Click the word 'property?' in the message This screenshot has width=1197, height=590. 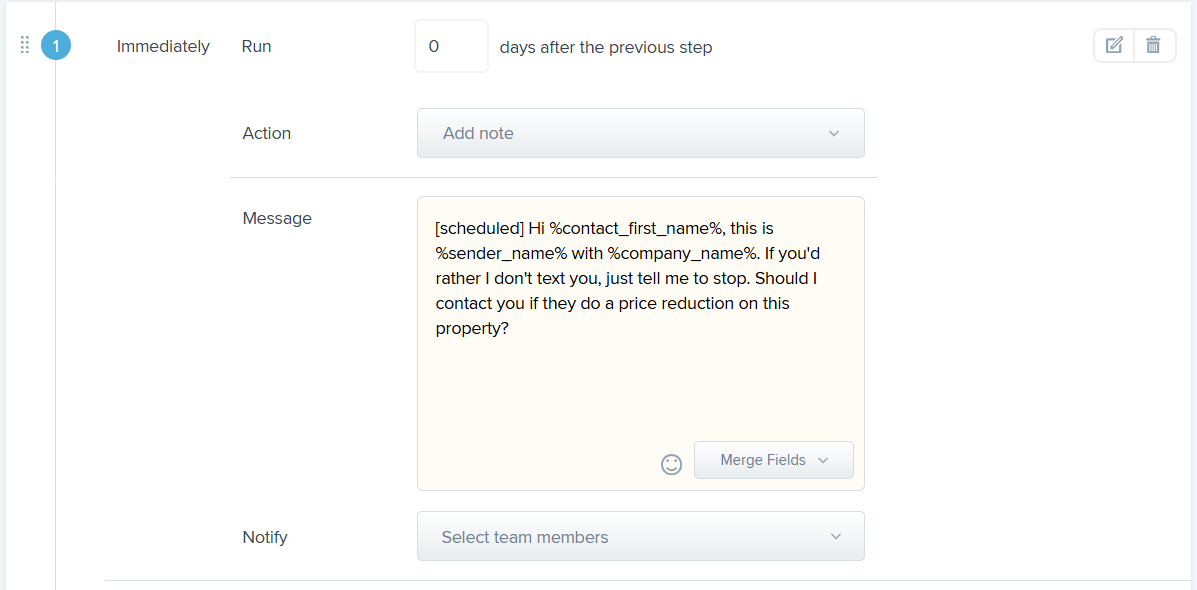(x=473, y=328)
